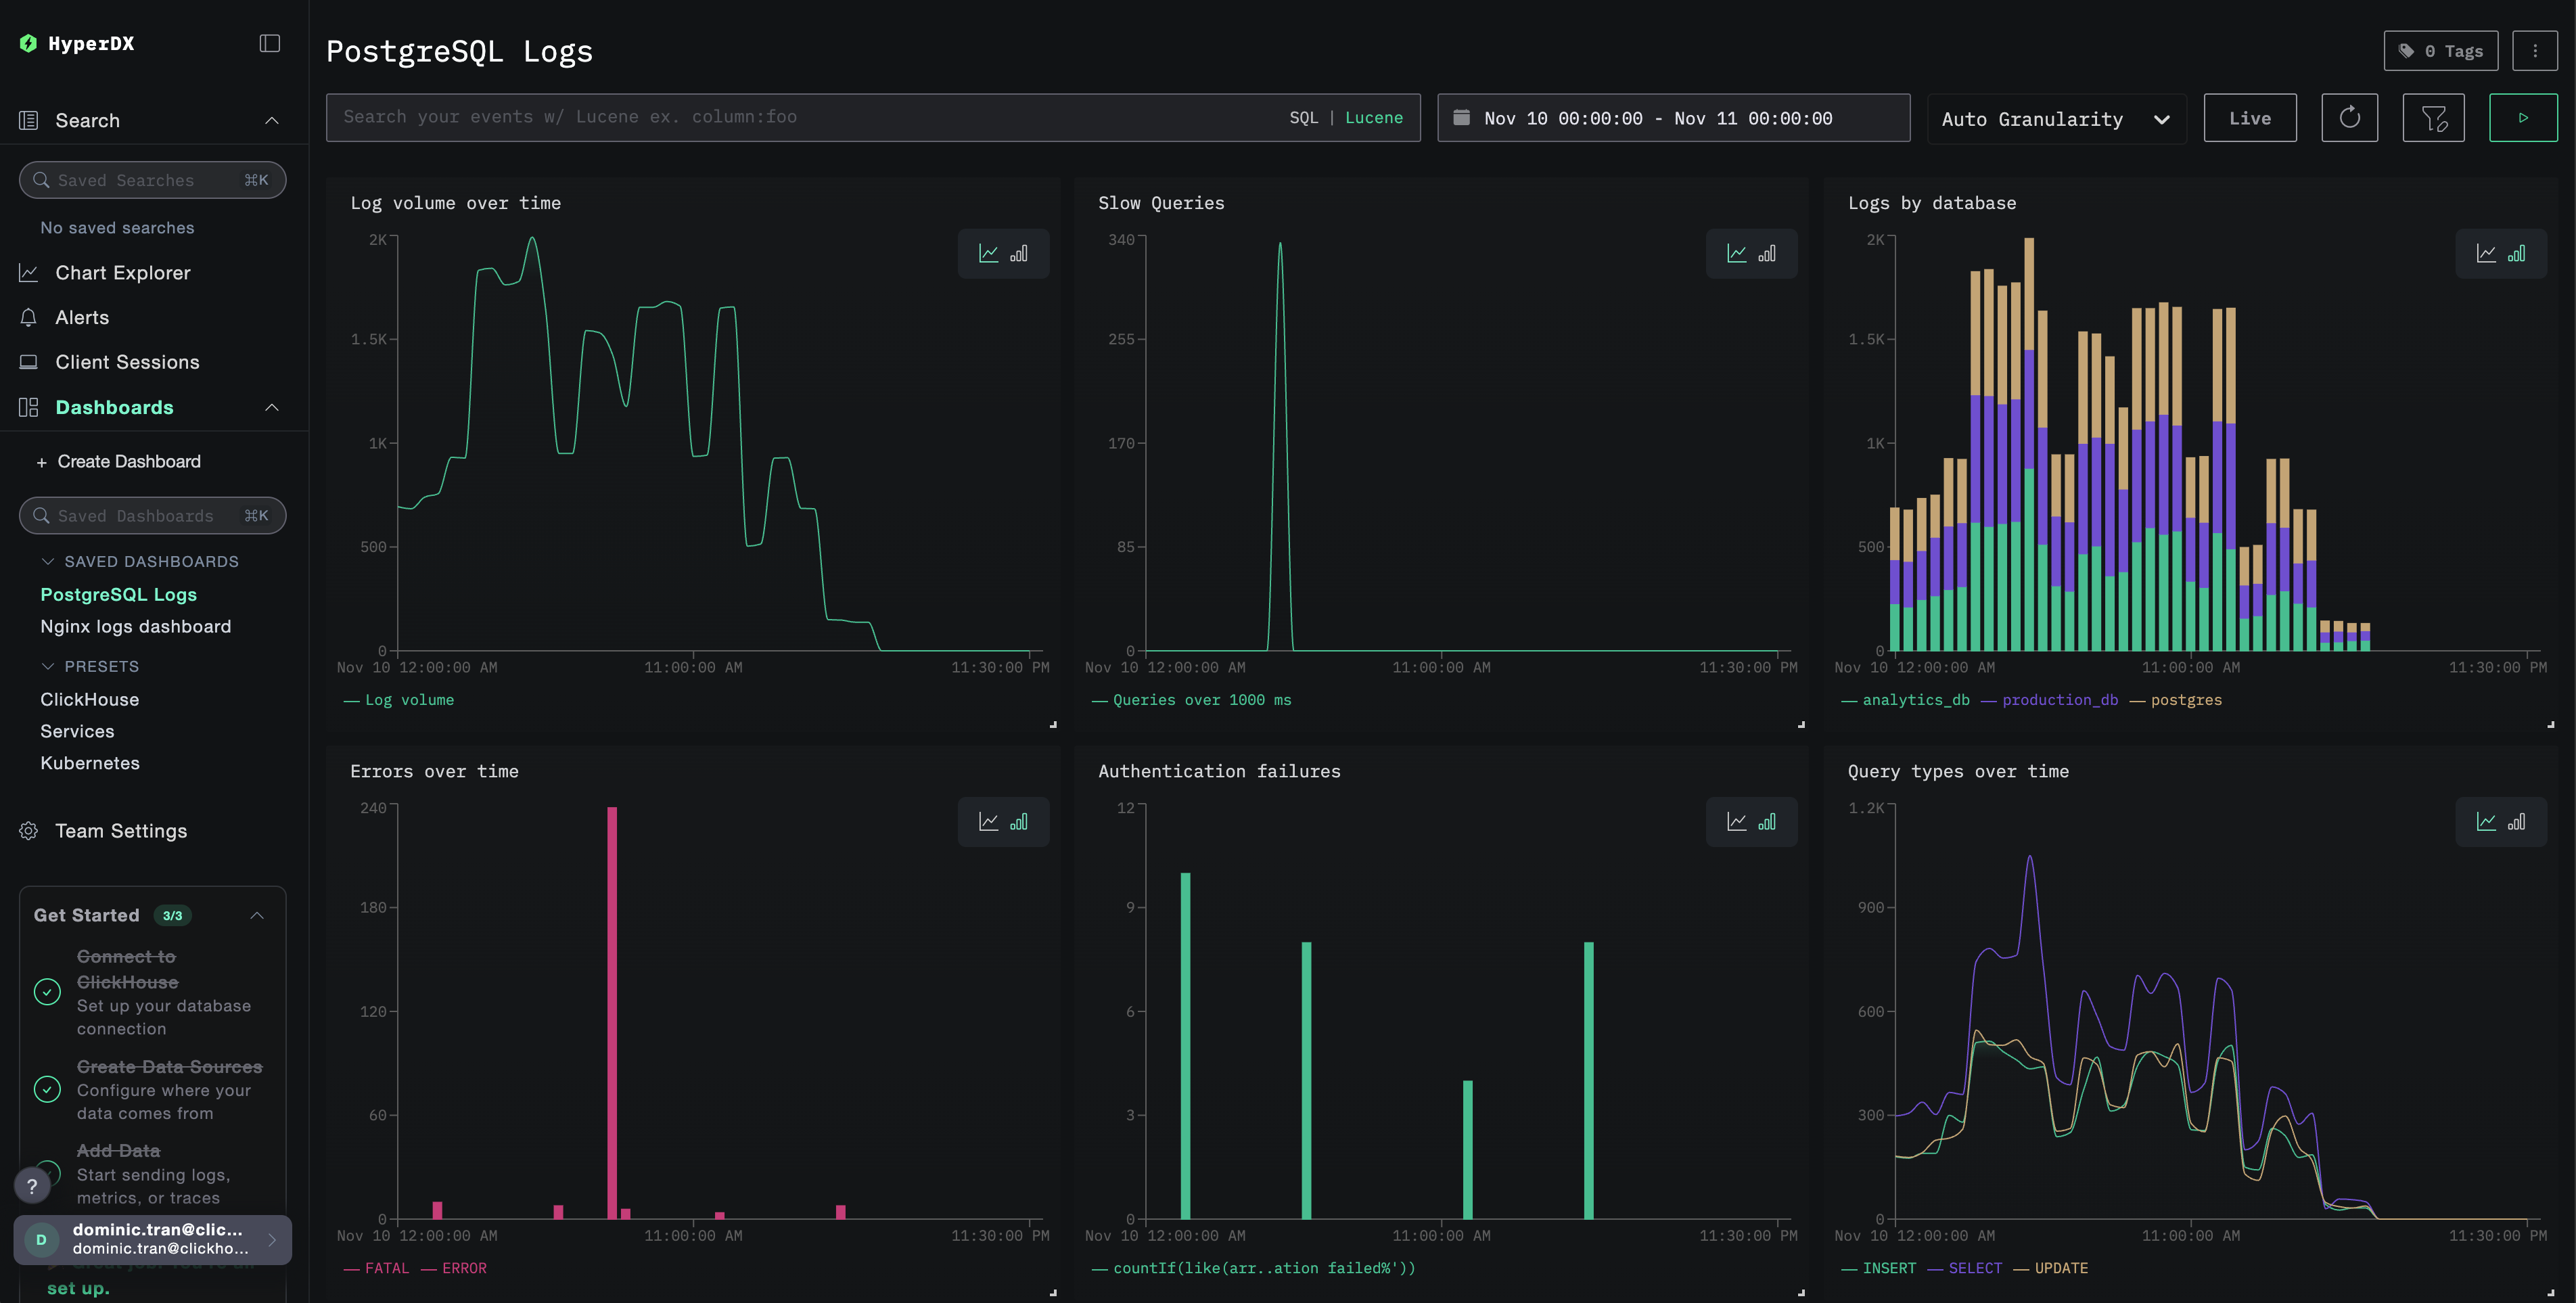Screen dimensions: 2576x1303
Task: Click the refresh dashboard icon
Action: click(x=2350, y=117)
